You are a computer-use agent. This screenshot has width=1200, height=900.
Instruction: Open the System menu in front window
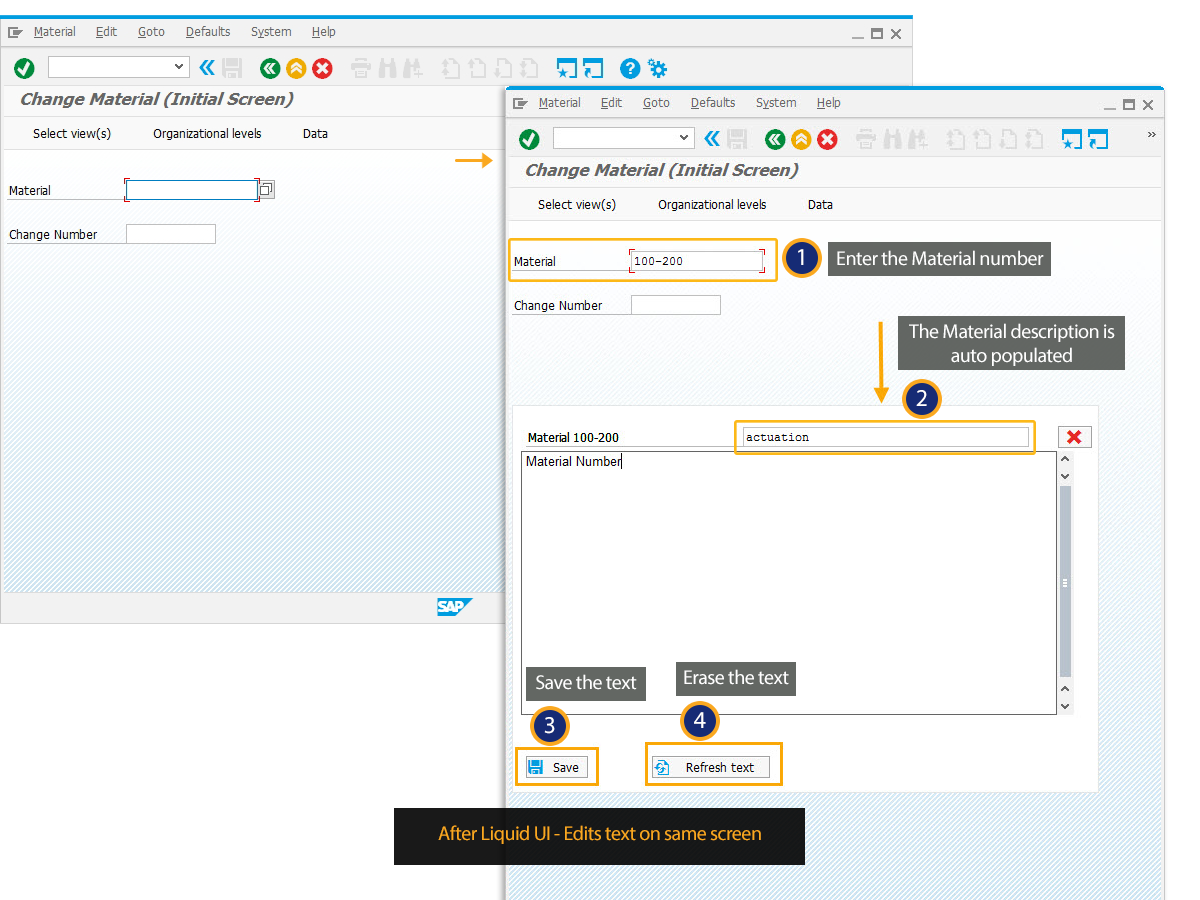coord(776,103)
